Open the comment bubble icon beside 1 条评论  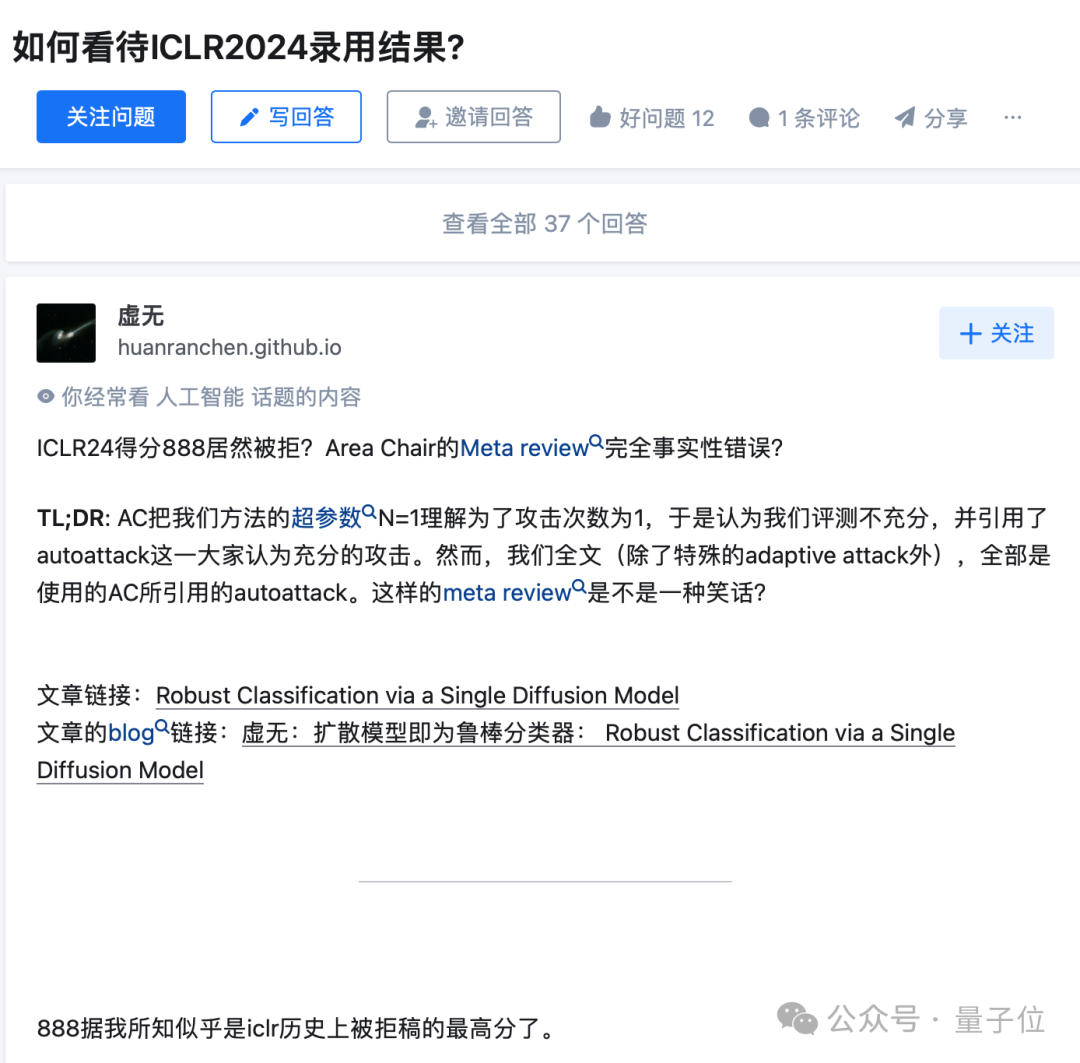coord(759,118)
